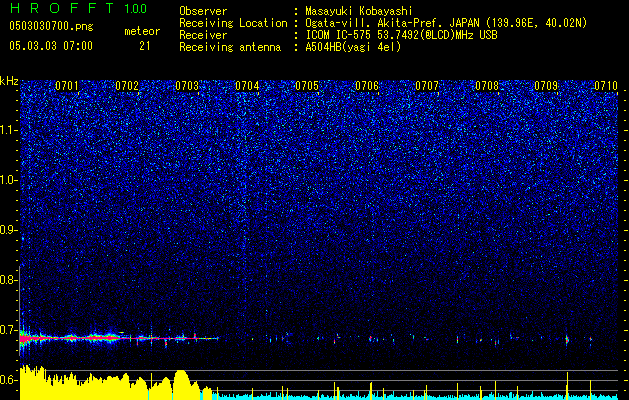The image size is (629, 400).
Task: Click the 1.1 frequency axis label
Action: point(9,130)
